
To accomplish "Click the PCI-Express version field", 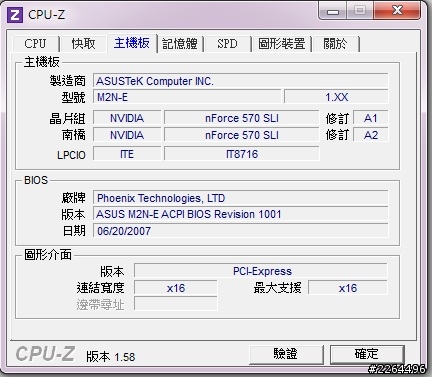I will tap(261, 271).
